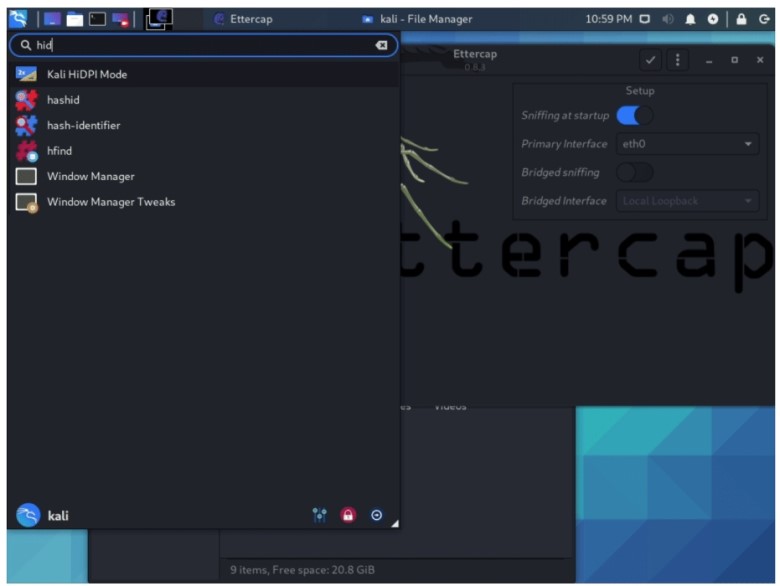Switch to the kali - File Manager taskbar button
Image resolution: width=780 pixels, height=586 pixels.
click(x=417, y=19)
